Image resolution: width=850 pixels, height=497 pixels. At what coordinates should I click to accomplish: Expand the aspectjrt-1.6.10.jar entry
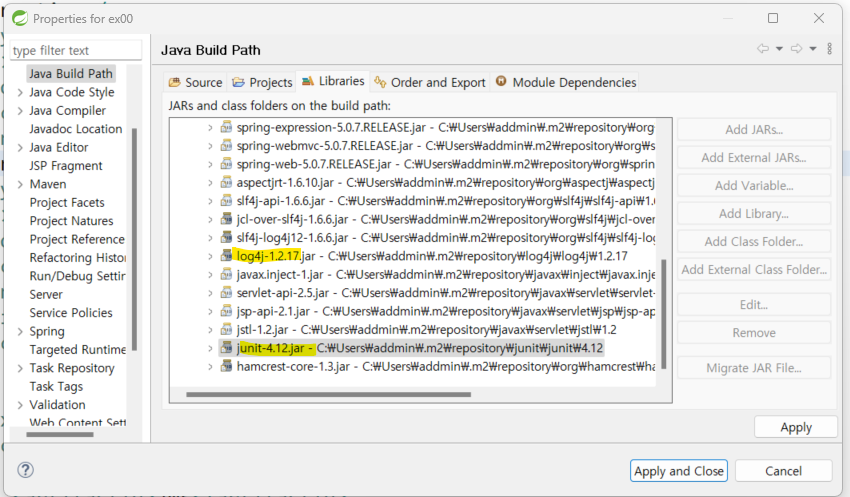210,183
